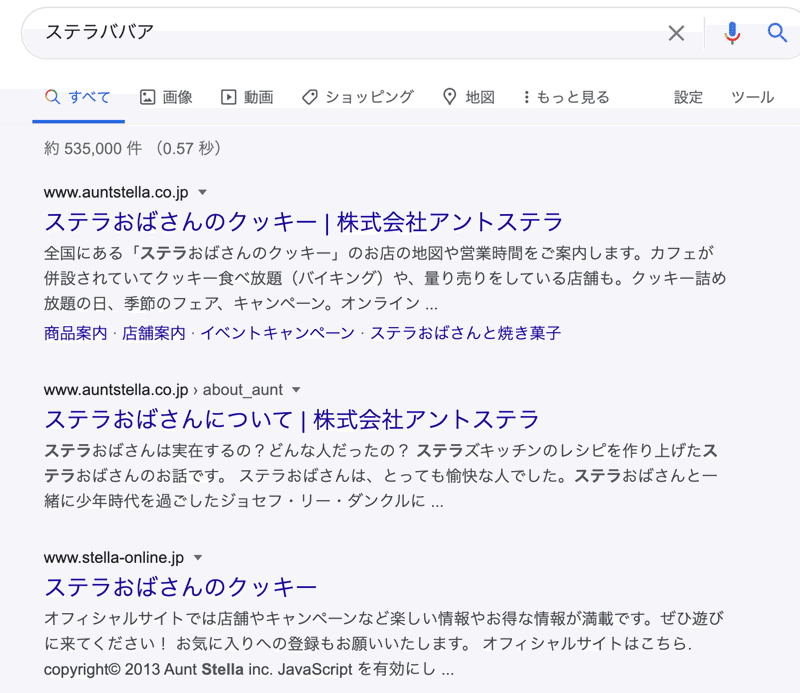The image size is (800, 693).
Task: Open the 地図 tab
Action: (x=468, y=97)
